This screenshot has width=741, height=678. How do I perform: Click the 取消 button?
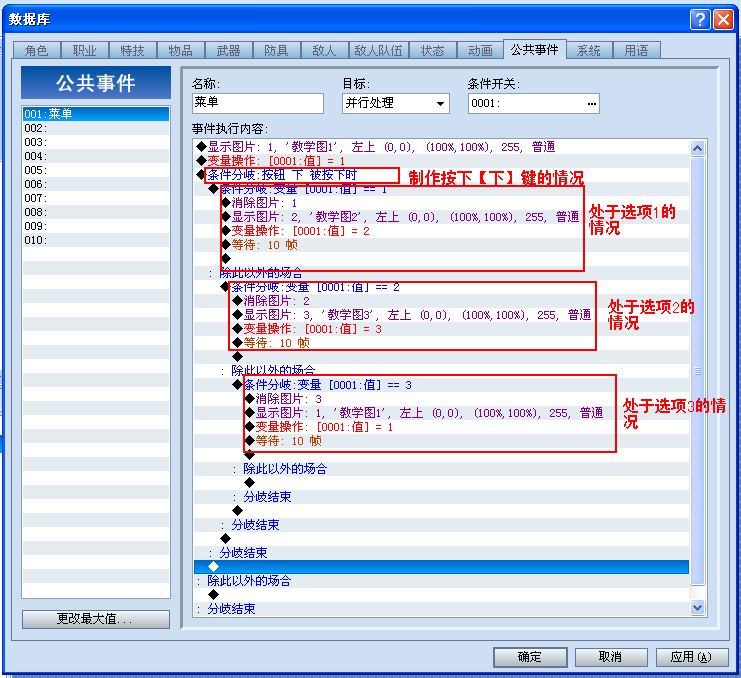point(611,657)
